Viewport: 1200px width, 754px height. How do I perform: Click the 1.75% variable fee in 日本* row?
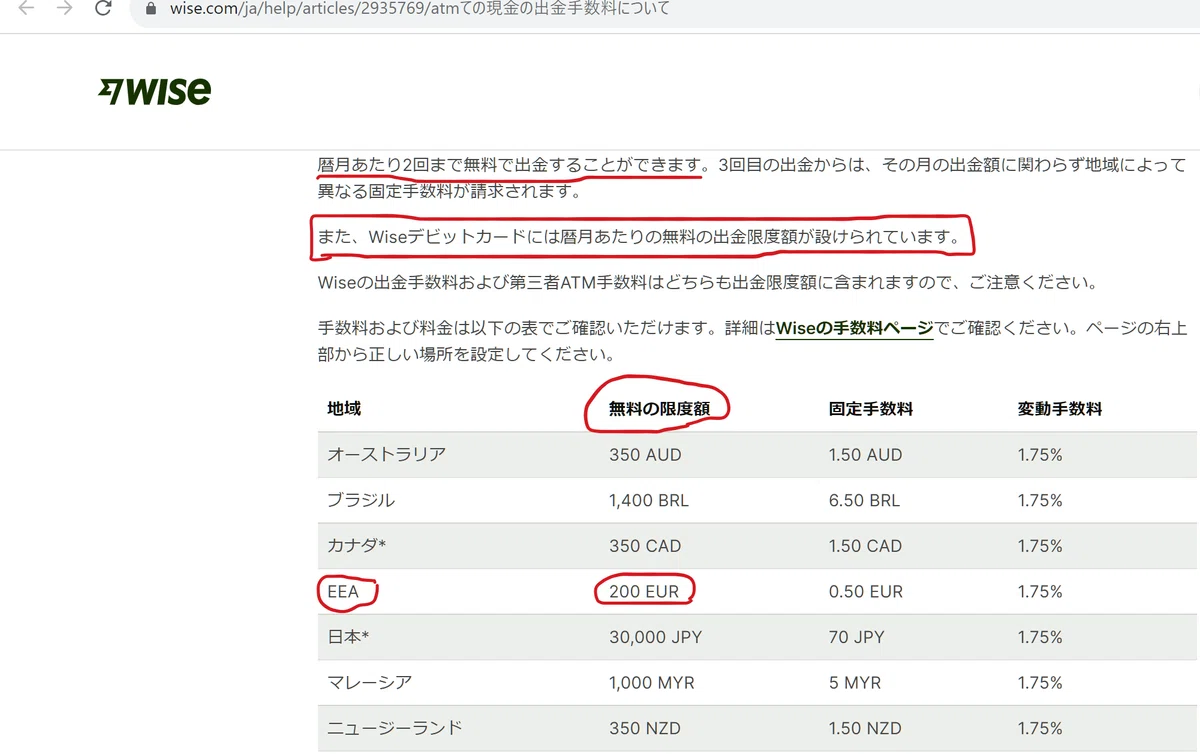click(x=1040, y=637)
